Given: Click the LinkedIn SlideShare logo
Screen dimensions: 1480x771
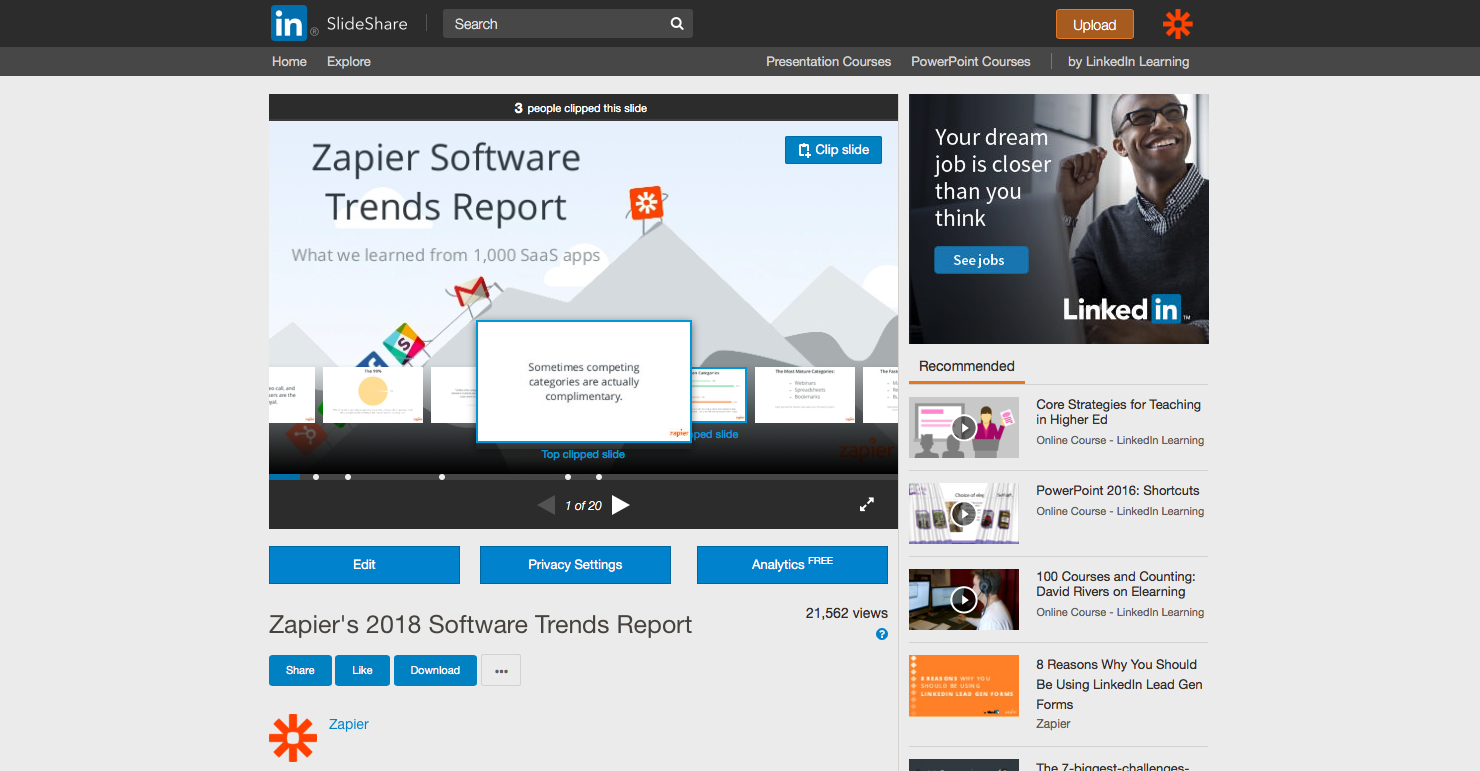Looking at the screenshot, I should point(339,23).
